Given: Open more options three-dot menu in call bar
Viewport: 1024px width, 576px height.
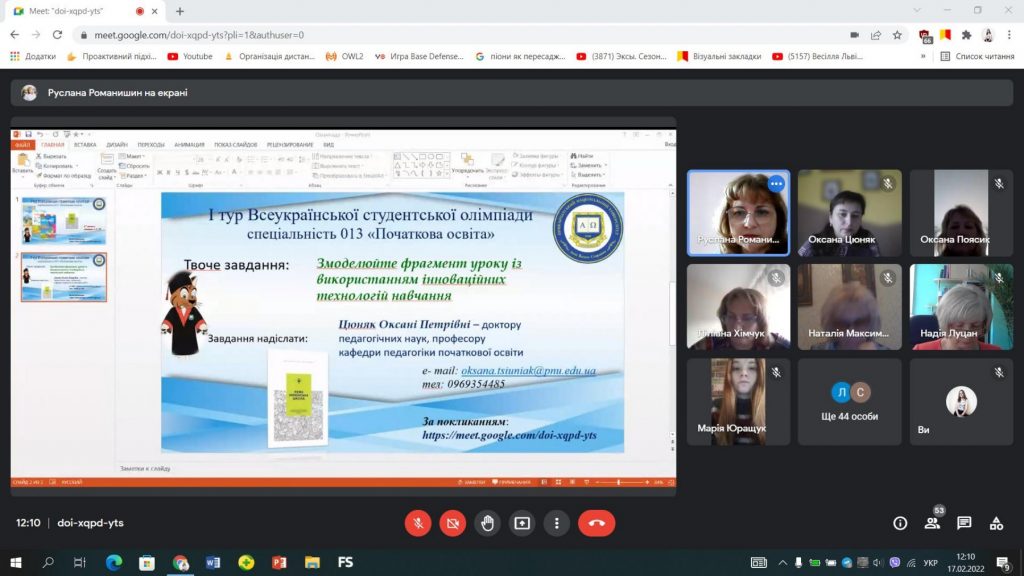Looking at the screenshot, I should point(556,523).
